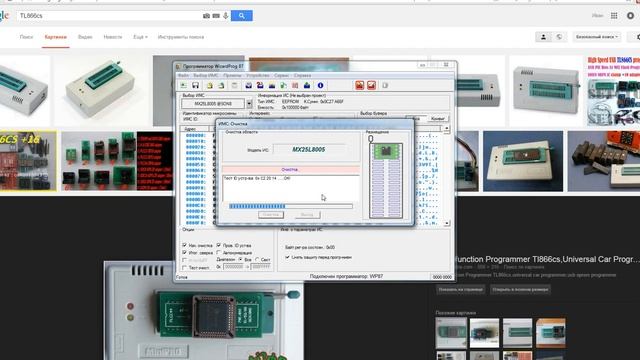Expand the 'Ещё' menu in Google
Screen dimensions: 640x360
(x=140, y=37)
